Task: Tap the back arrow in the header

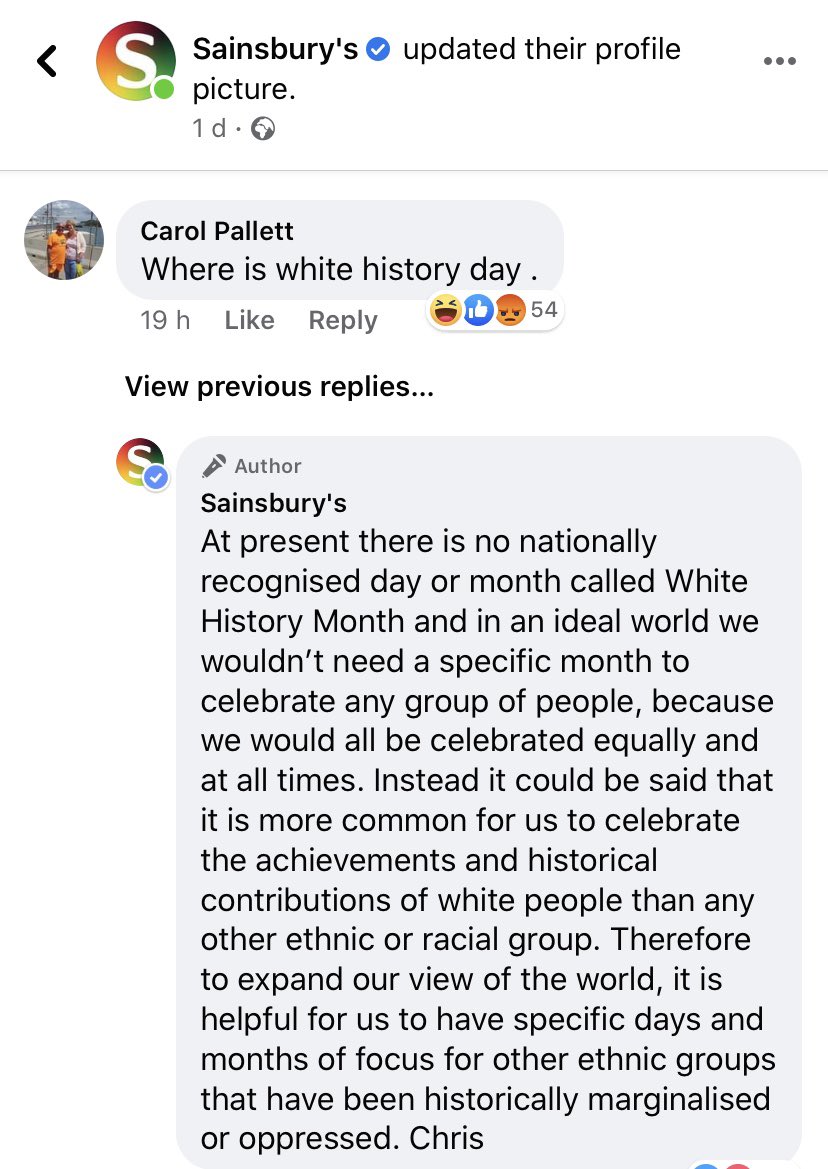Action: tap(47, 62)
